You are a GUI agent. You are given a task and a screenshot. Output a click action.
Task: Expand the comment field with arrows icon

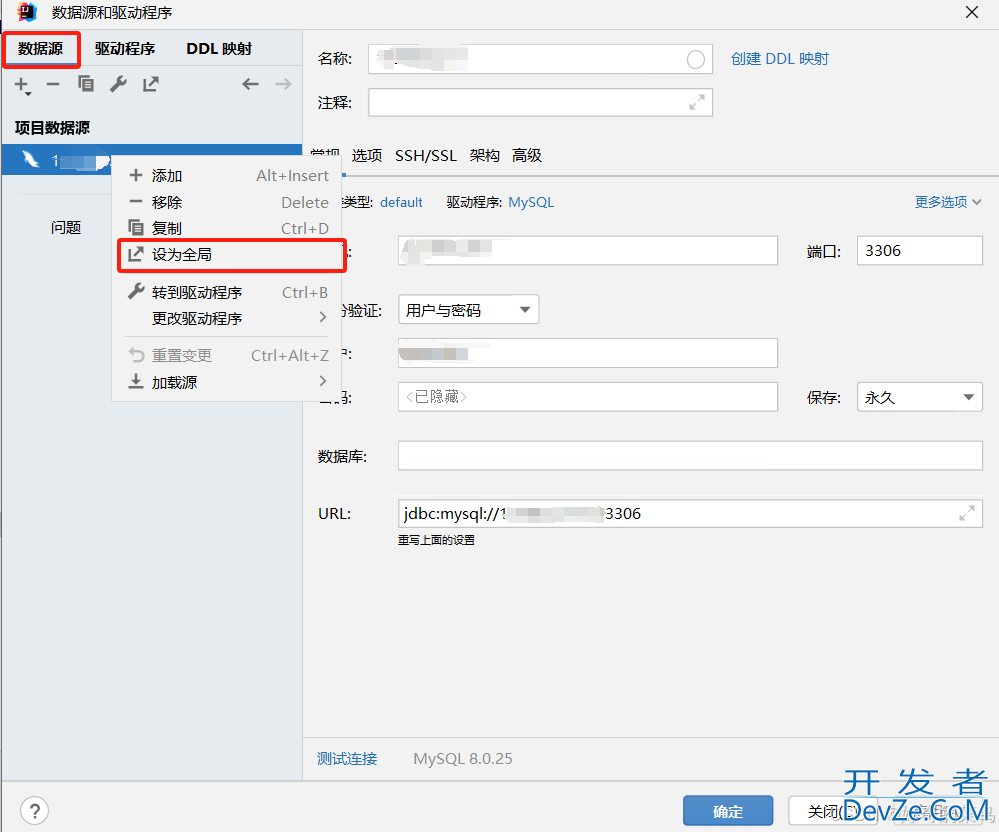(696, 102)
